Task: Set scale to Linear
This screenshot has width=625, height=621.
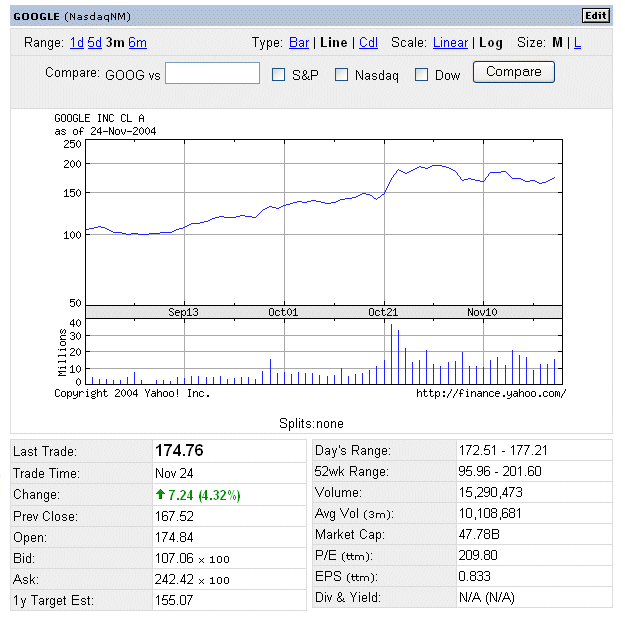Action: [x=450, y=42]
